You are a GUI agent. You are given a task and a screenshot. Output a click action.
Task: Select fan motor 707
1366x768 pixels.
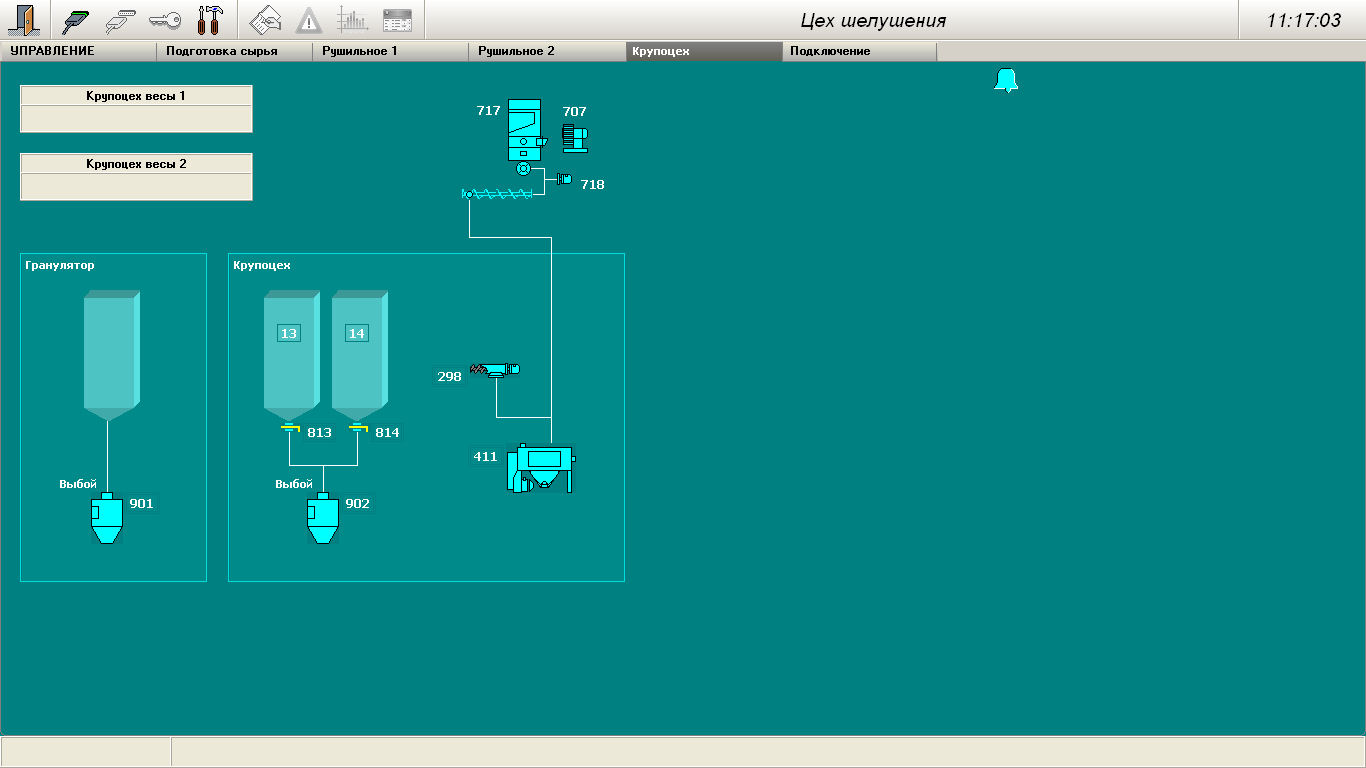pyautogui.click(x=574, y=137)
